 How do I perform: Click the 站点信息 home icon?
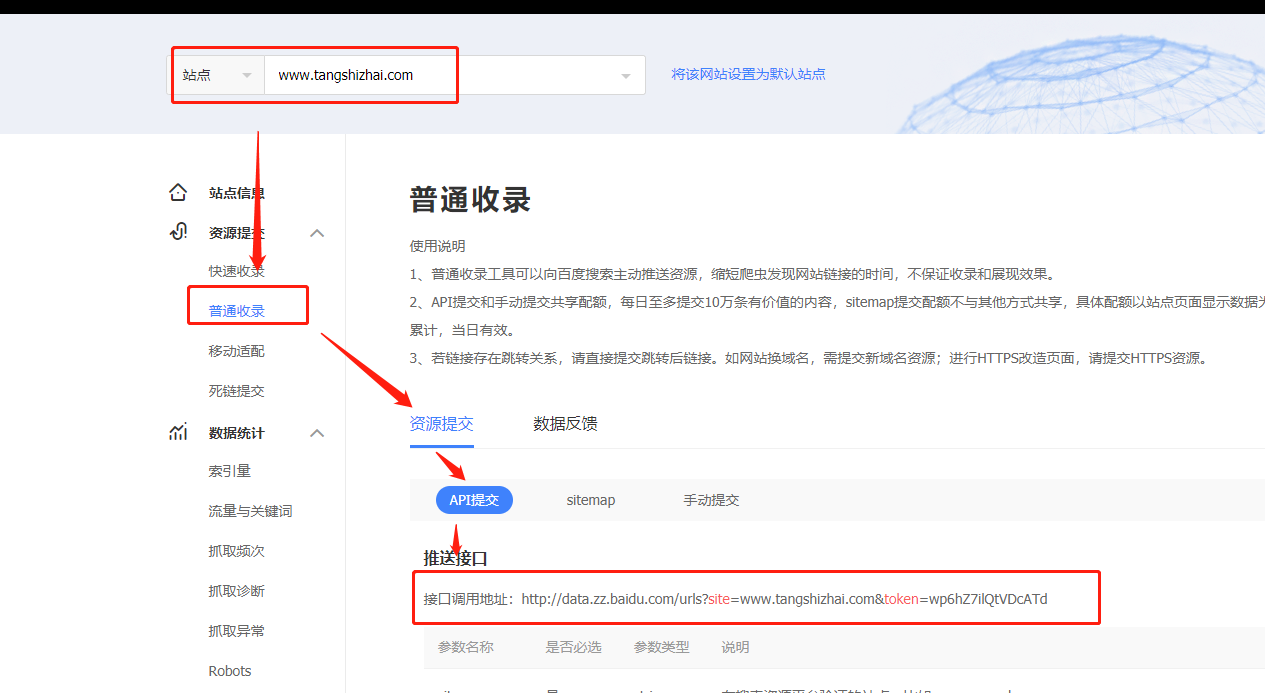178,192
